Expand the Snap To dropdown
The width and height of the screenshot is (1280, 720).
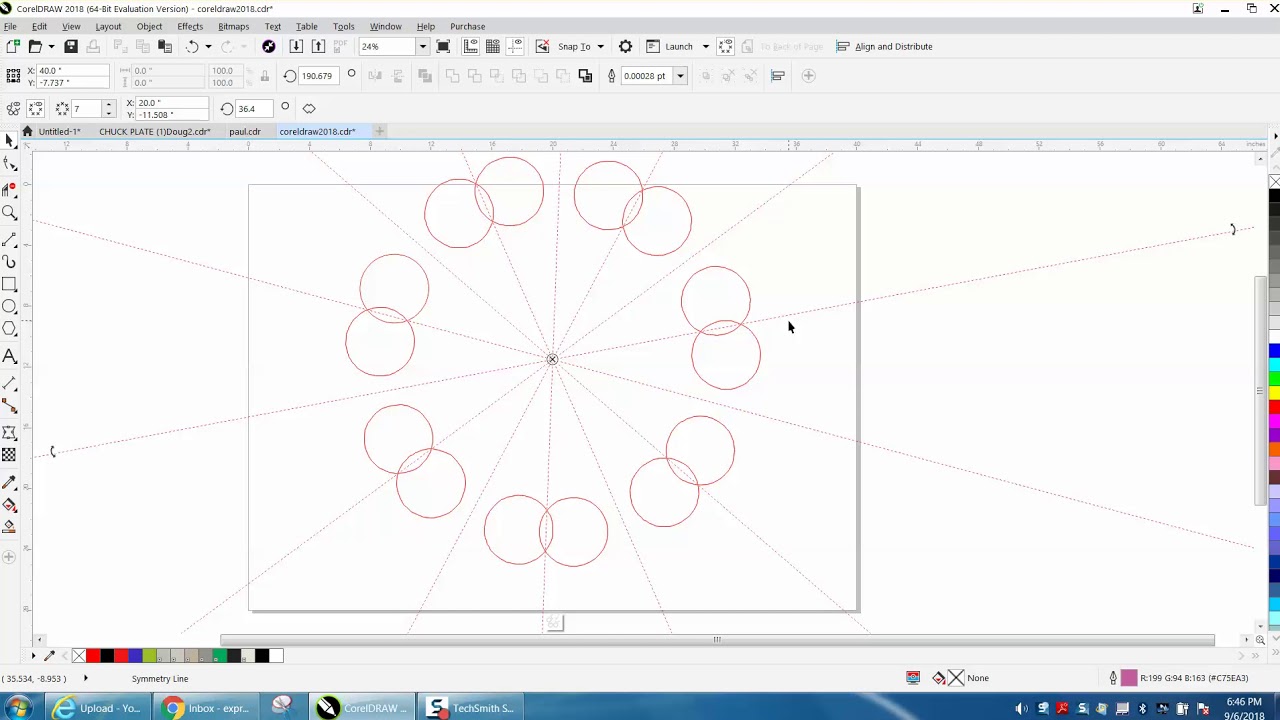coord(601,46)
